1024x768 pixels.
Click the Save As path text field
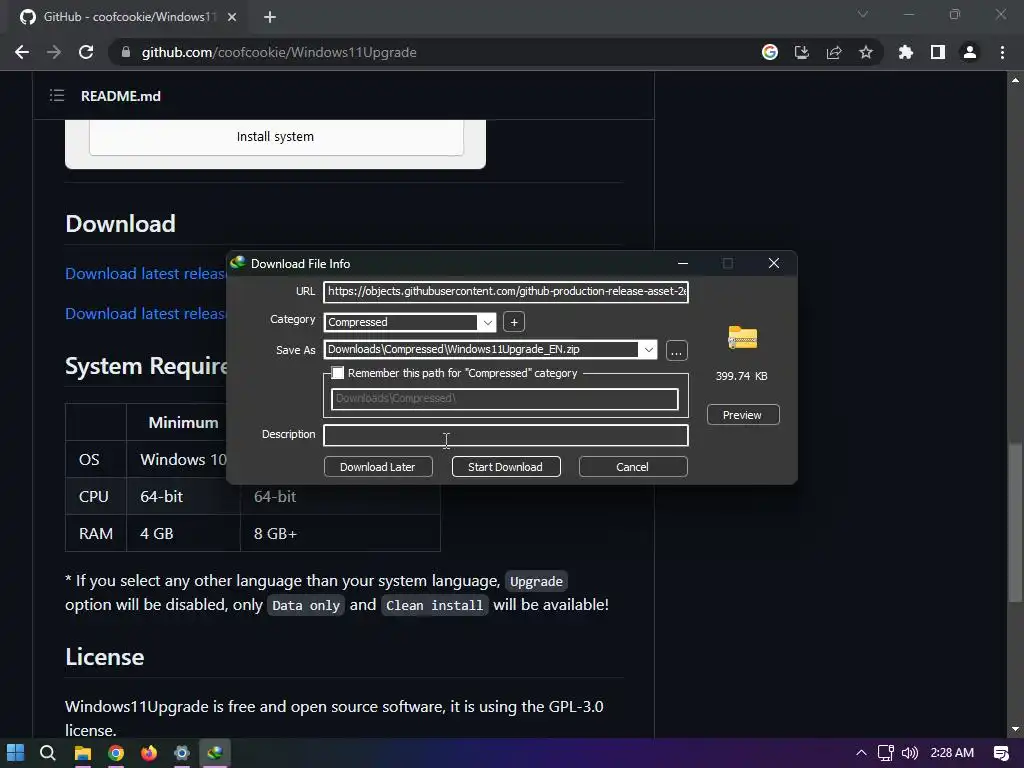pyautogui.click(x=481, y=349)
